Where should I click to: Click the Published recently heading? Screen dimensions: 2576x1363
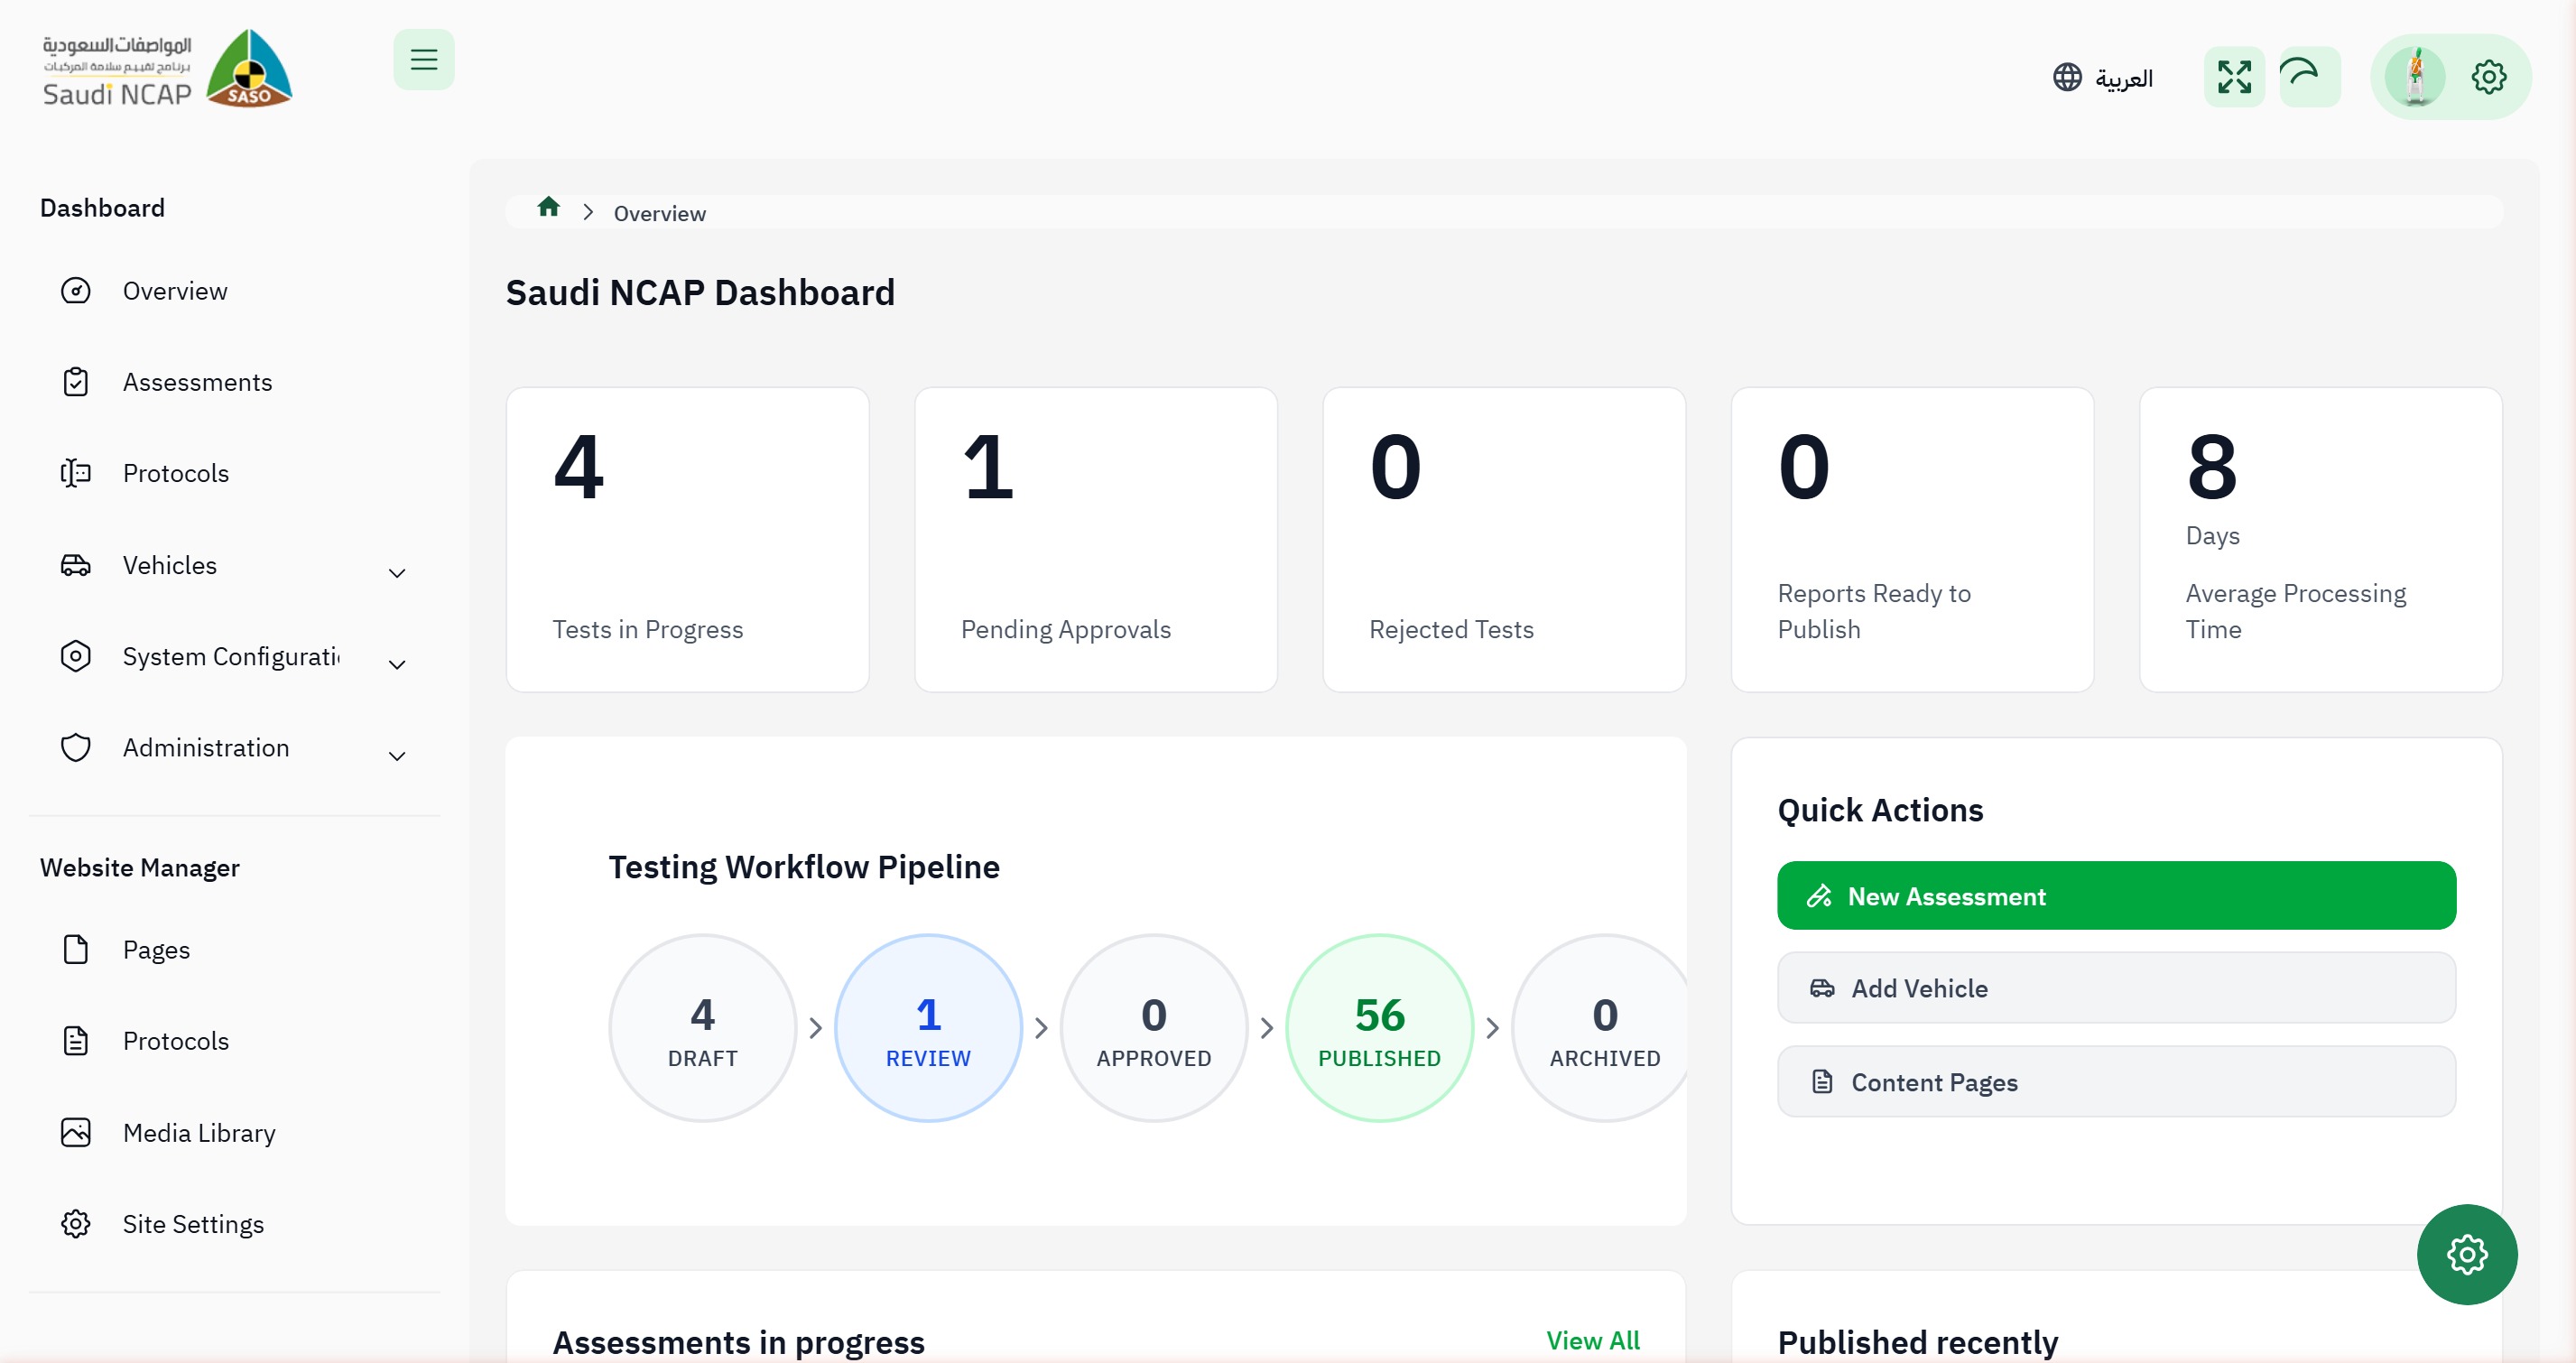1917,1342
